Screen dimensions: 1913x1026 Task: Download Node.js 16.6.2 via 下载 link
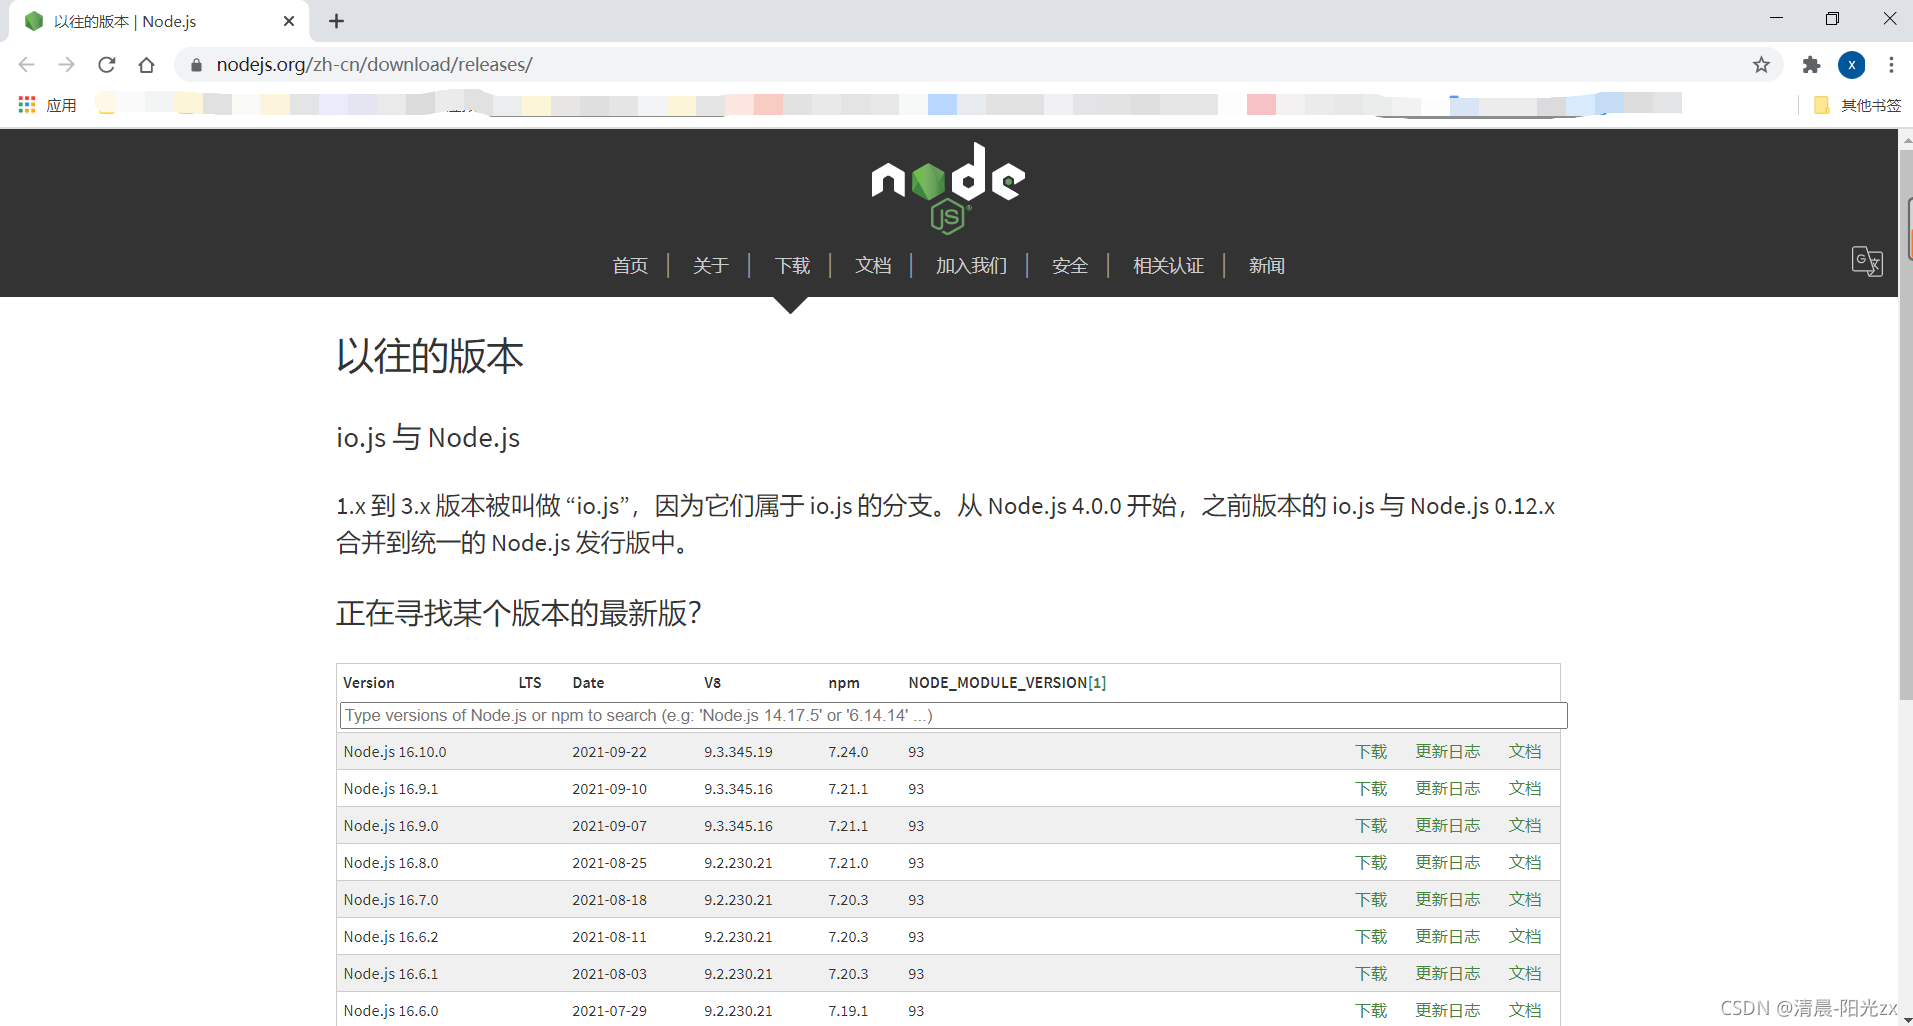1371,937
